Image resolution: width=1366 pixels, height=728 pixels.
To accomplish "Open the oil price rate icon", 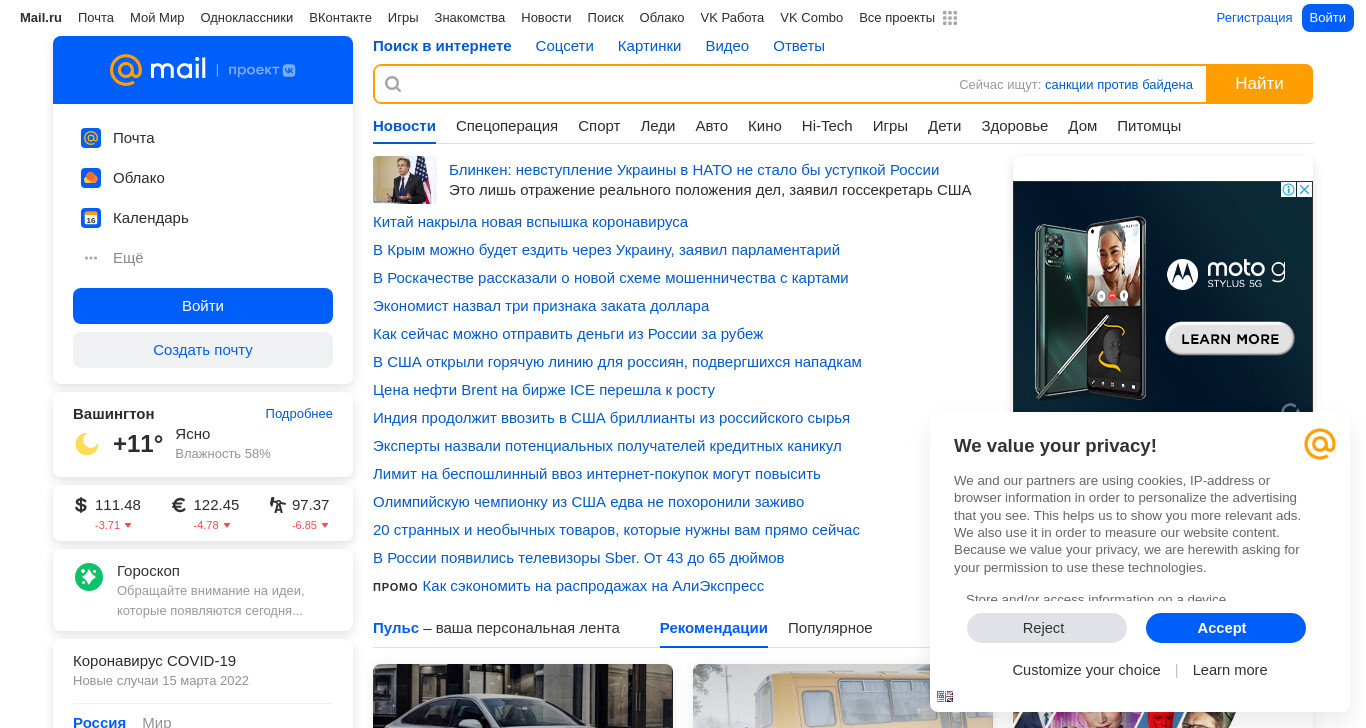I will coord(278,505).
